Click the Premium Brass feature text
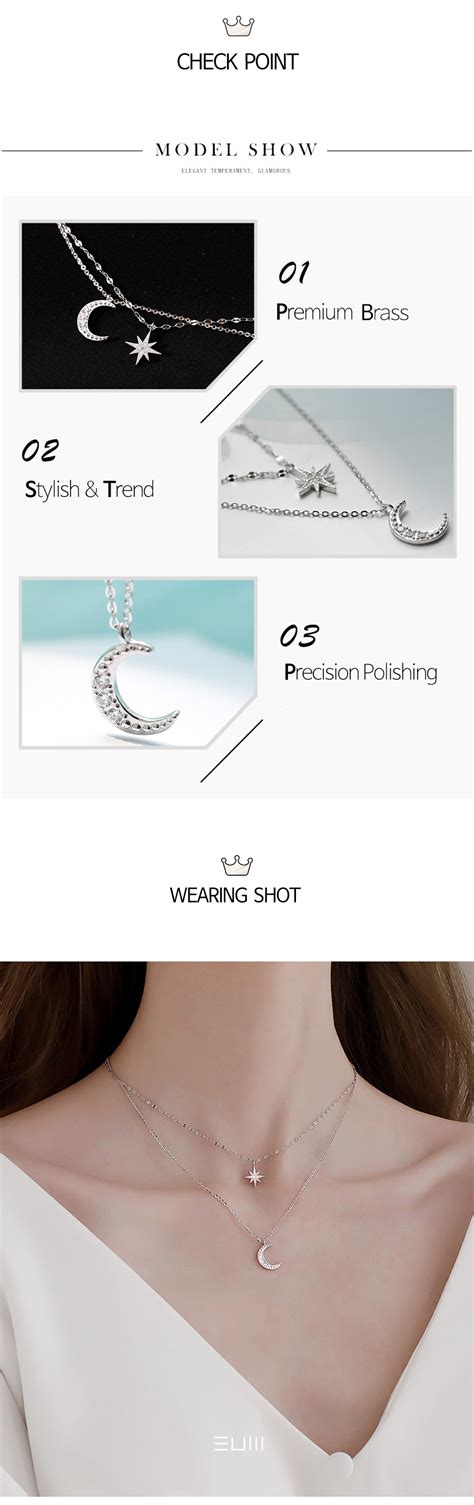The width and height of the screenshot is (474, 1505). pyautogui.click(x=342, y=312)
